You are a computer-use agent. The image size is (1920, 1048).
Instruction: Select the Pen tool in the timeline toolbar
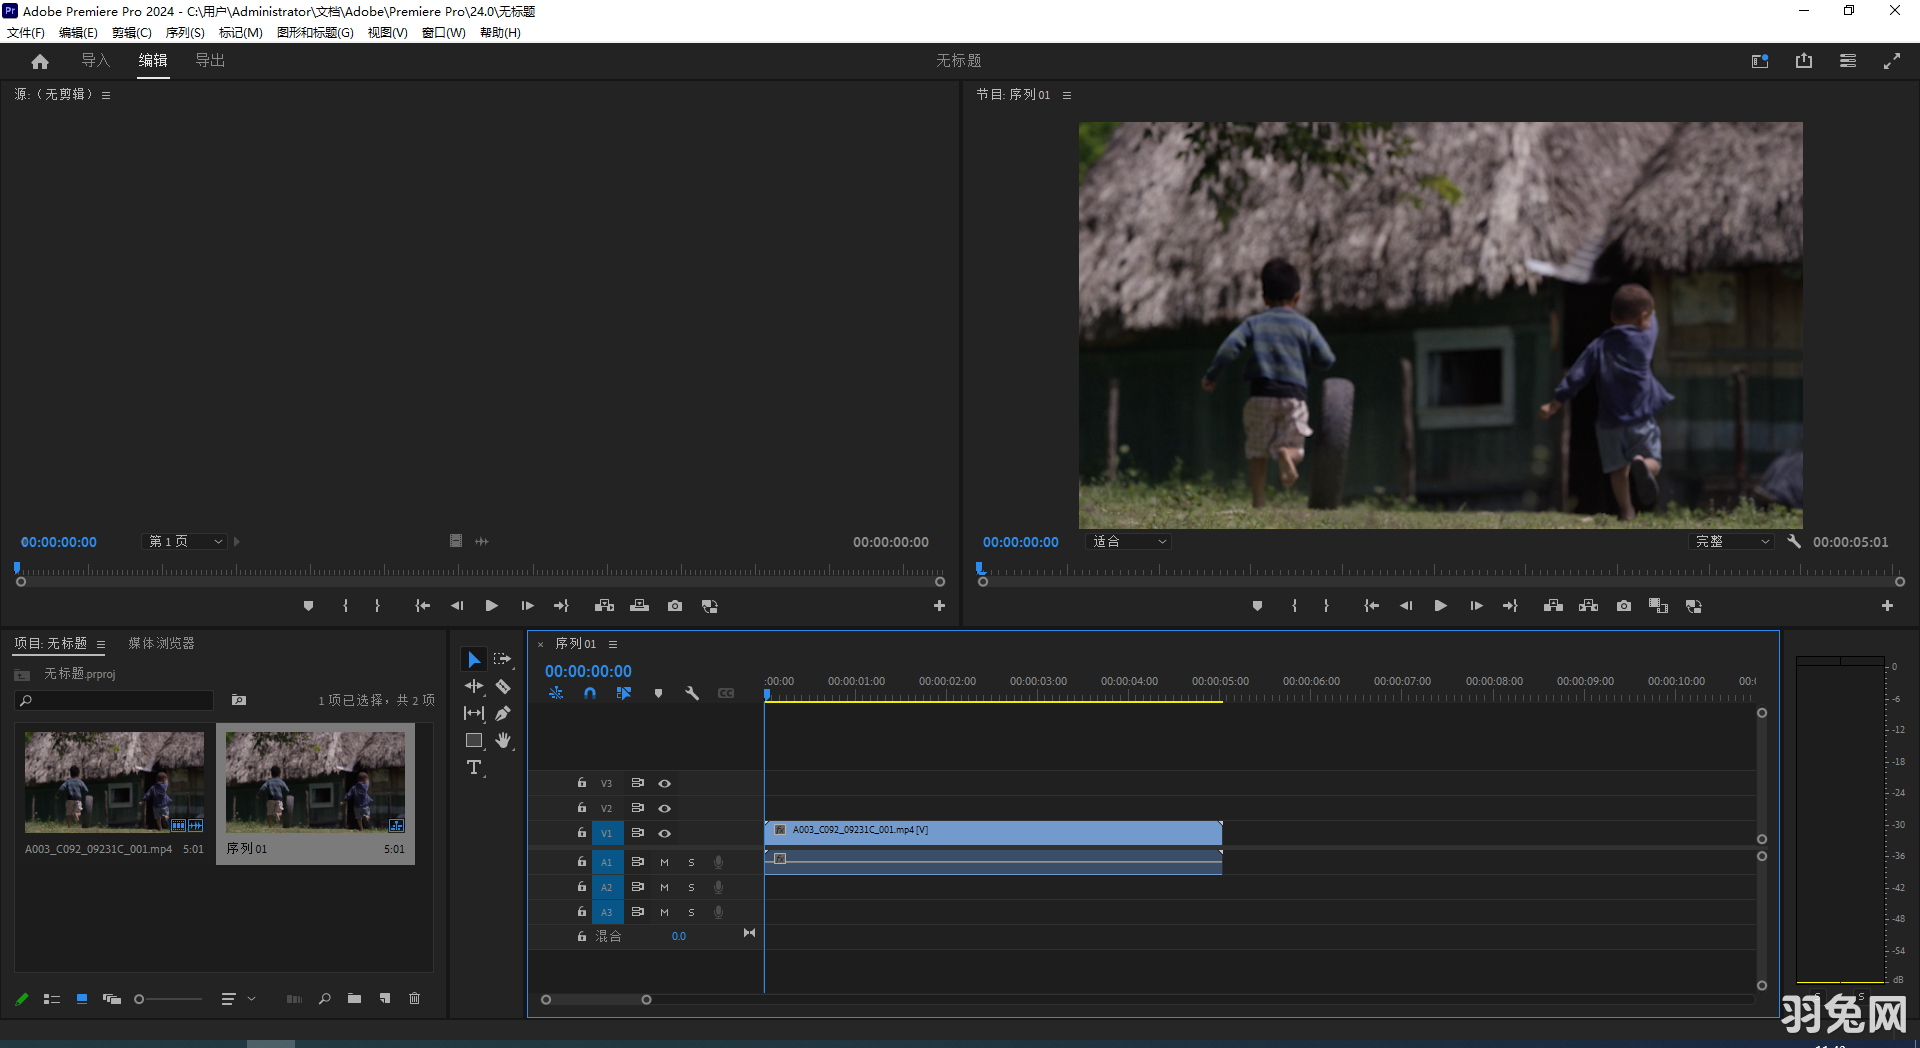pos(503,713)
